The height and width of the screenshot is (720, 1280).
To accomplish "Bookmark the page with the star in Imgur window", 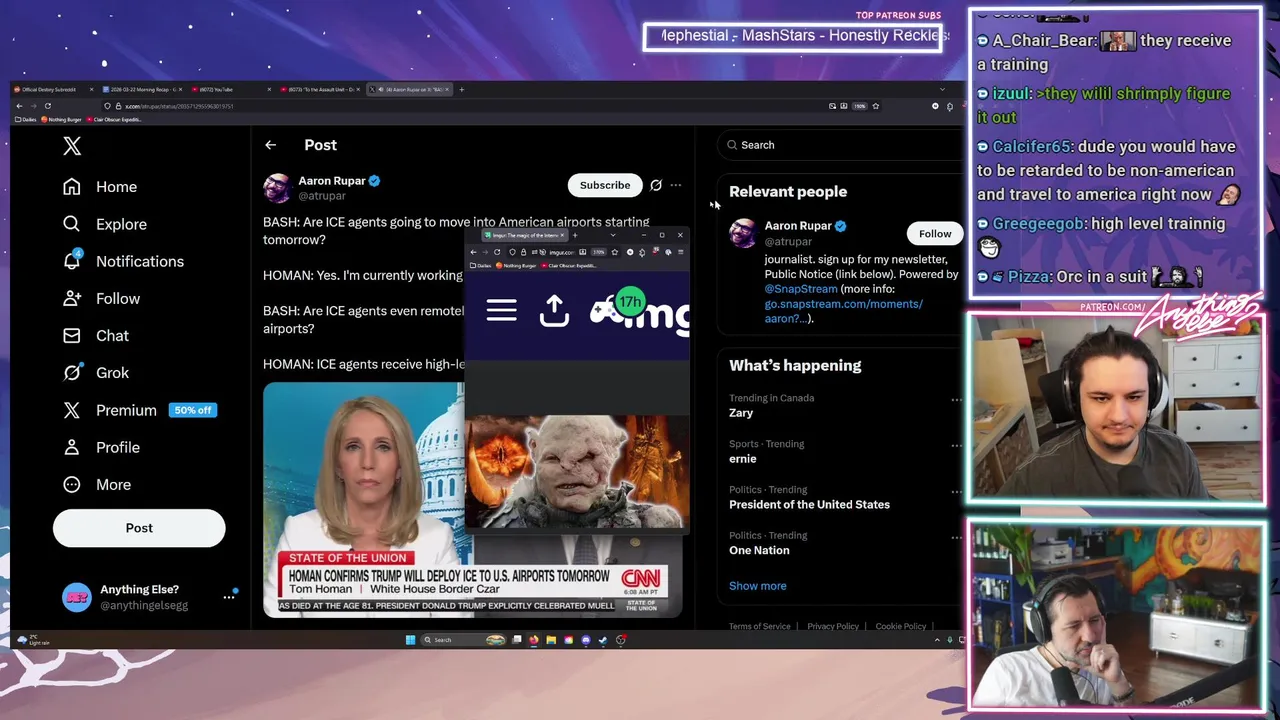I will (615, 252).
